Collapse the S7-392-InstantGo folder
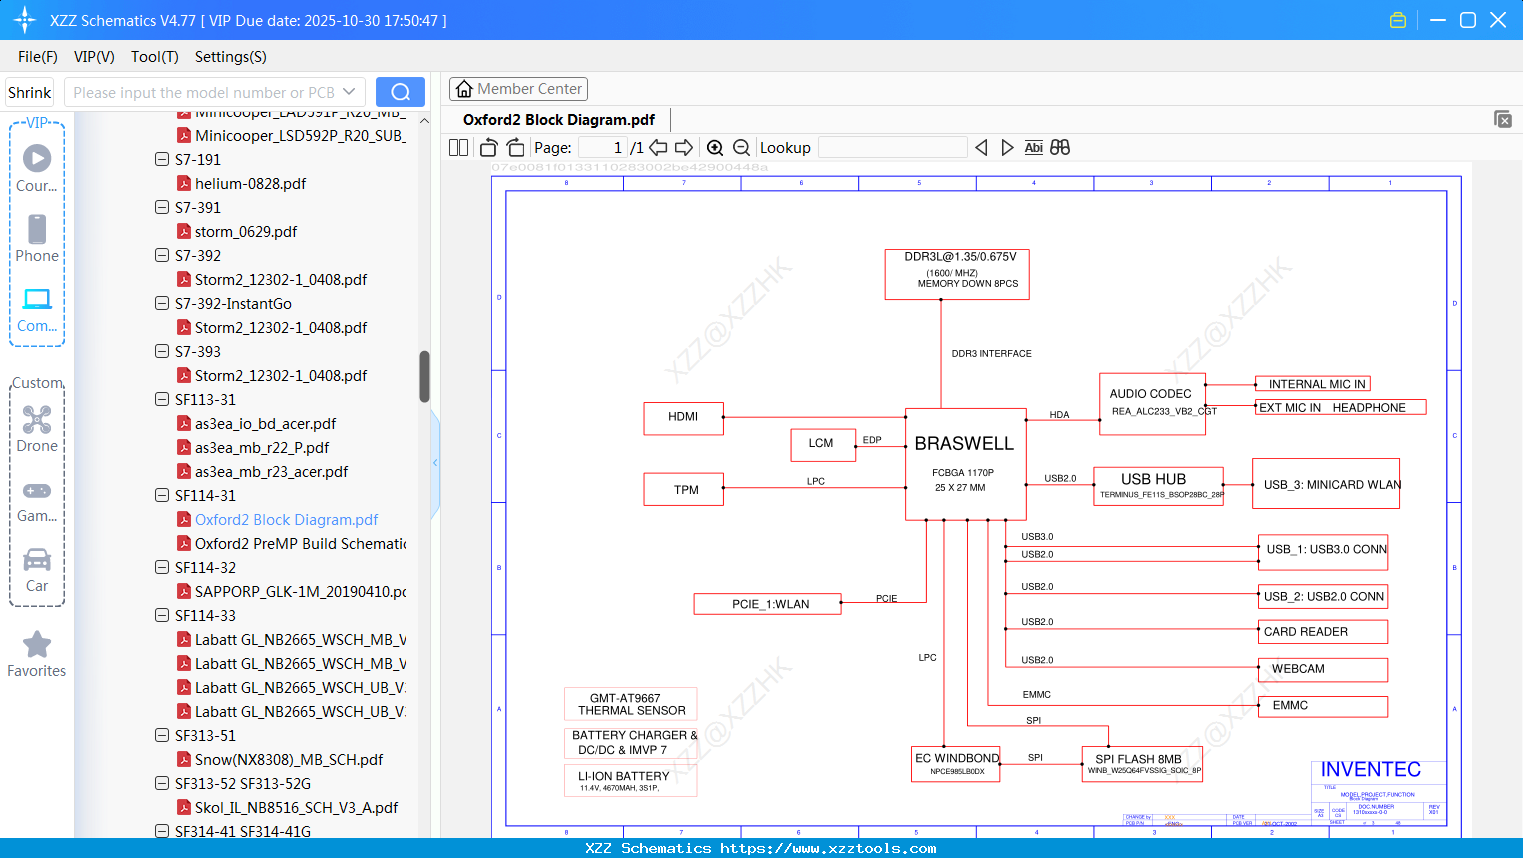The image size is (1523, 858). click(x=162, y=303)
